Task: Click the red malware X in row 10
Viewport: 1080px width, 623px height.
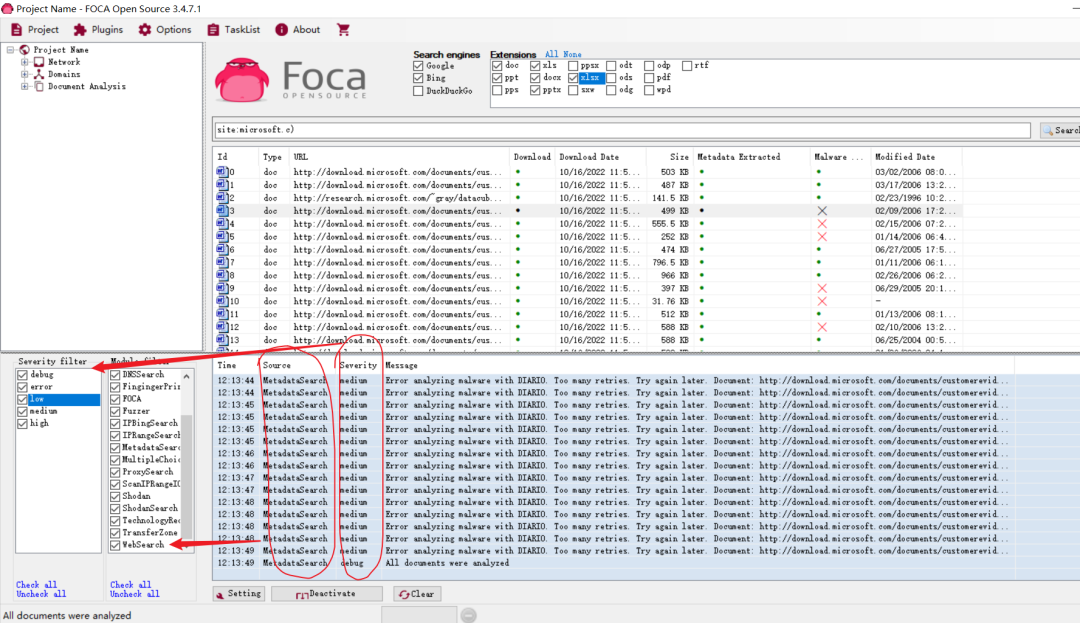Action: [822, 302]
